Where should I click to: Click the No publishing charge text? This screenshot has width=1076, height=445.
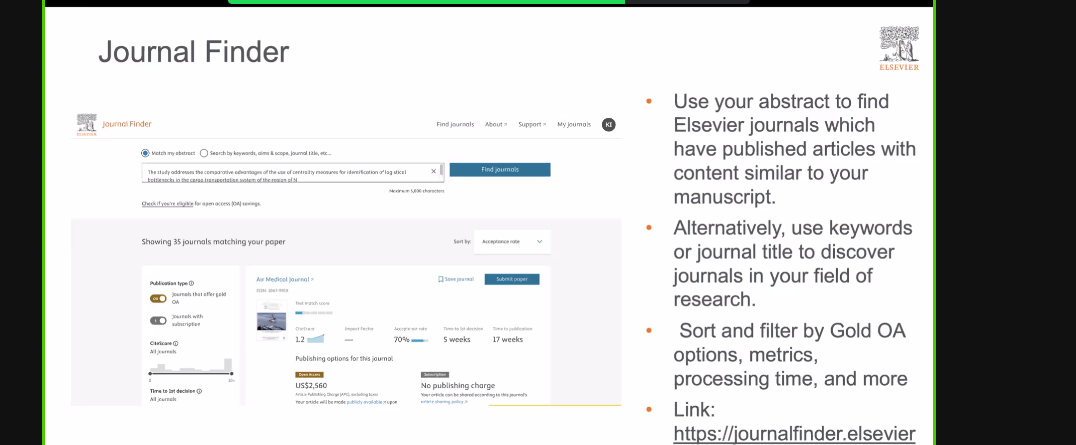(458, 386)
